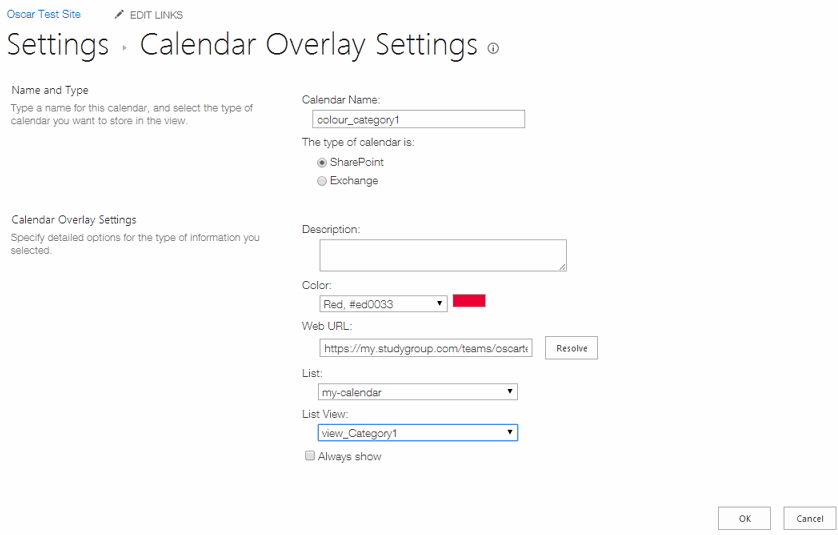
Task: Open the List View dropdown view_Category1
Action: (x=418, y=432)
